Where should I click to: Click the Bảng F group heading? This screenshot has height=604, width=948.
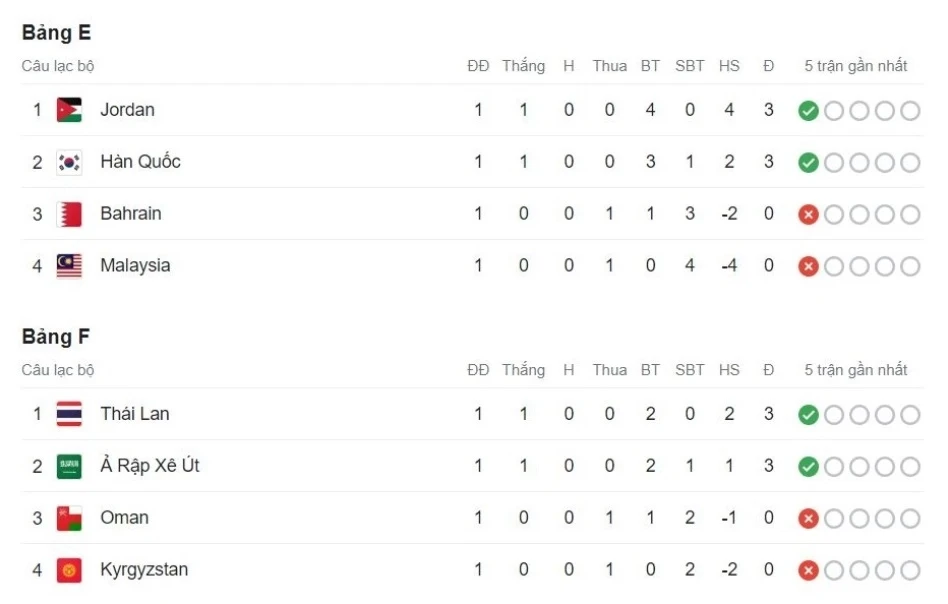56,337
